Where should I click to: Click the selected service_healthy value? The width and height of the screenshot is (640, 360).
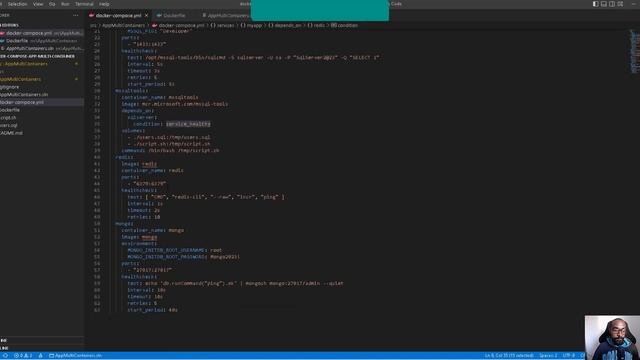pyautogui.click(x=188, y=124)
